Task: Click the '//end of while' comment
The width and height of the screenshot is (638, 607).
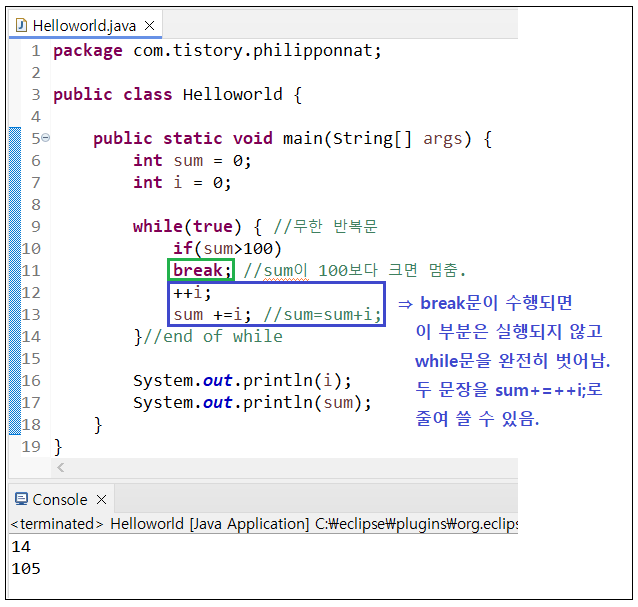Action: tap(213, 336)
